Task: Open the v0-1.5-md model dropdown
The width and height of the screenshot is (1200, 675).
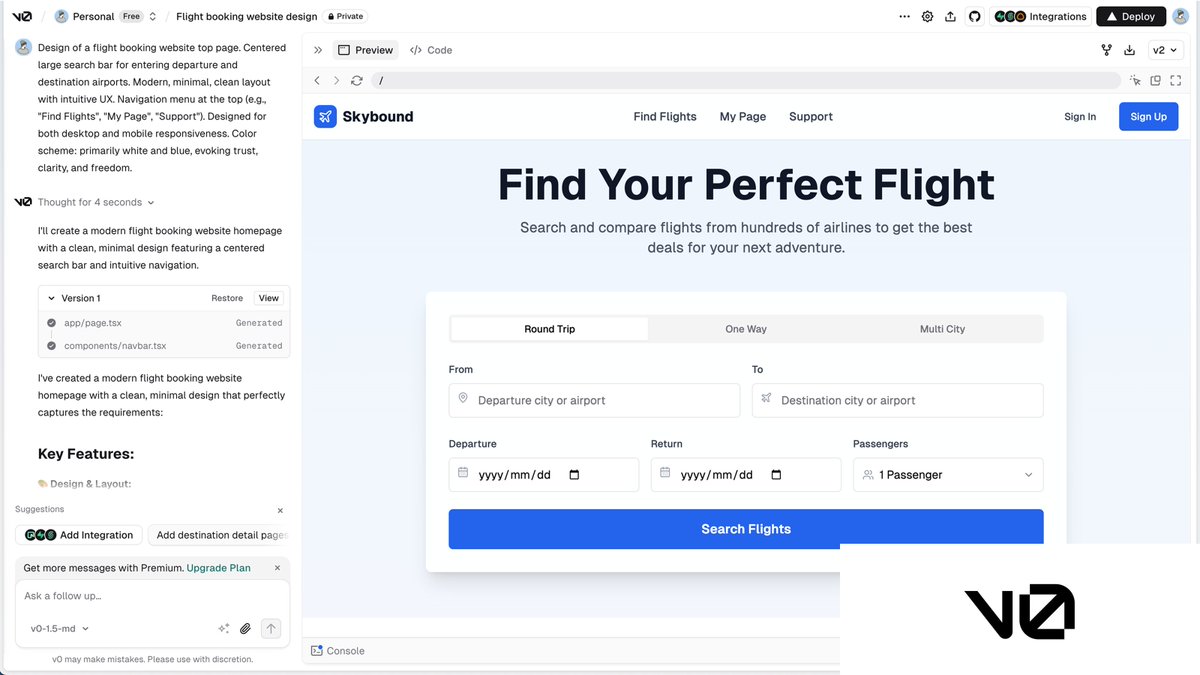Action: point(60,629)
